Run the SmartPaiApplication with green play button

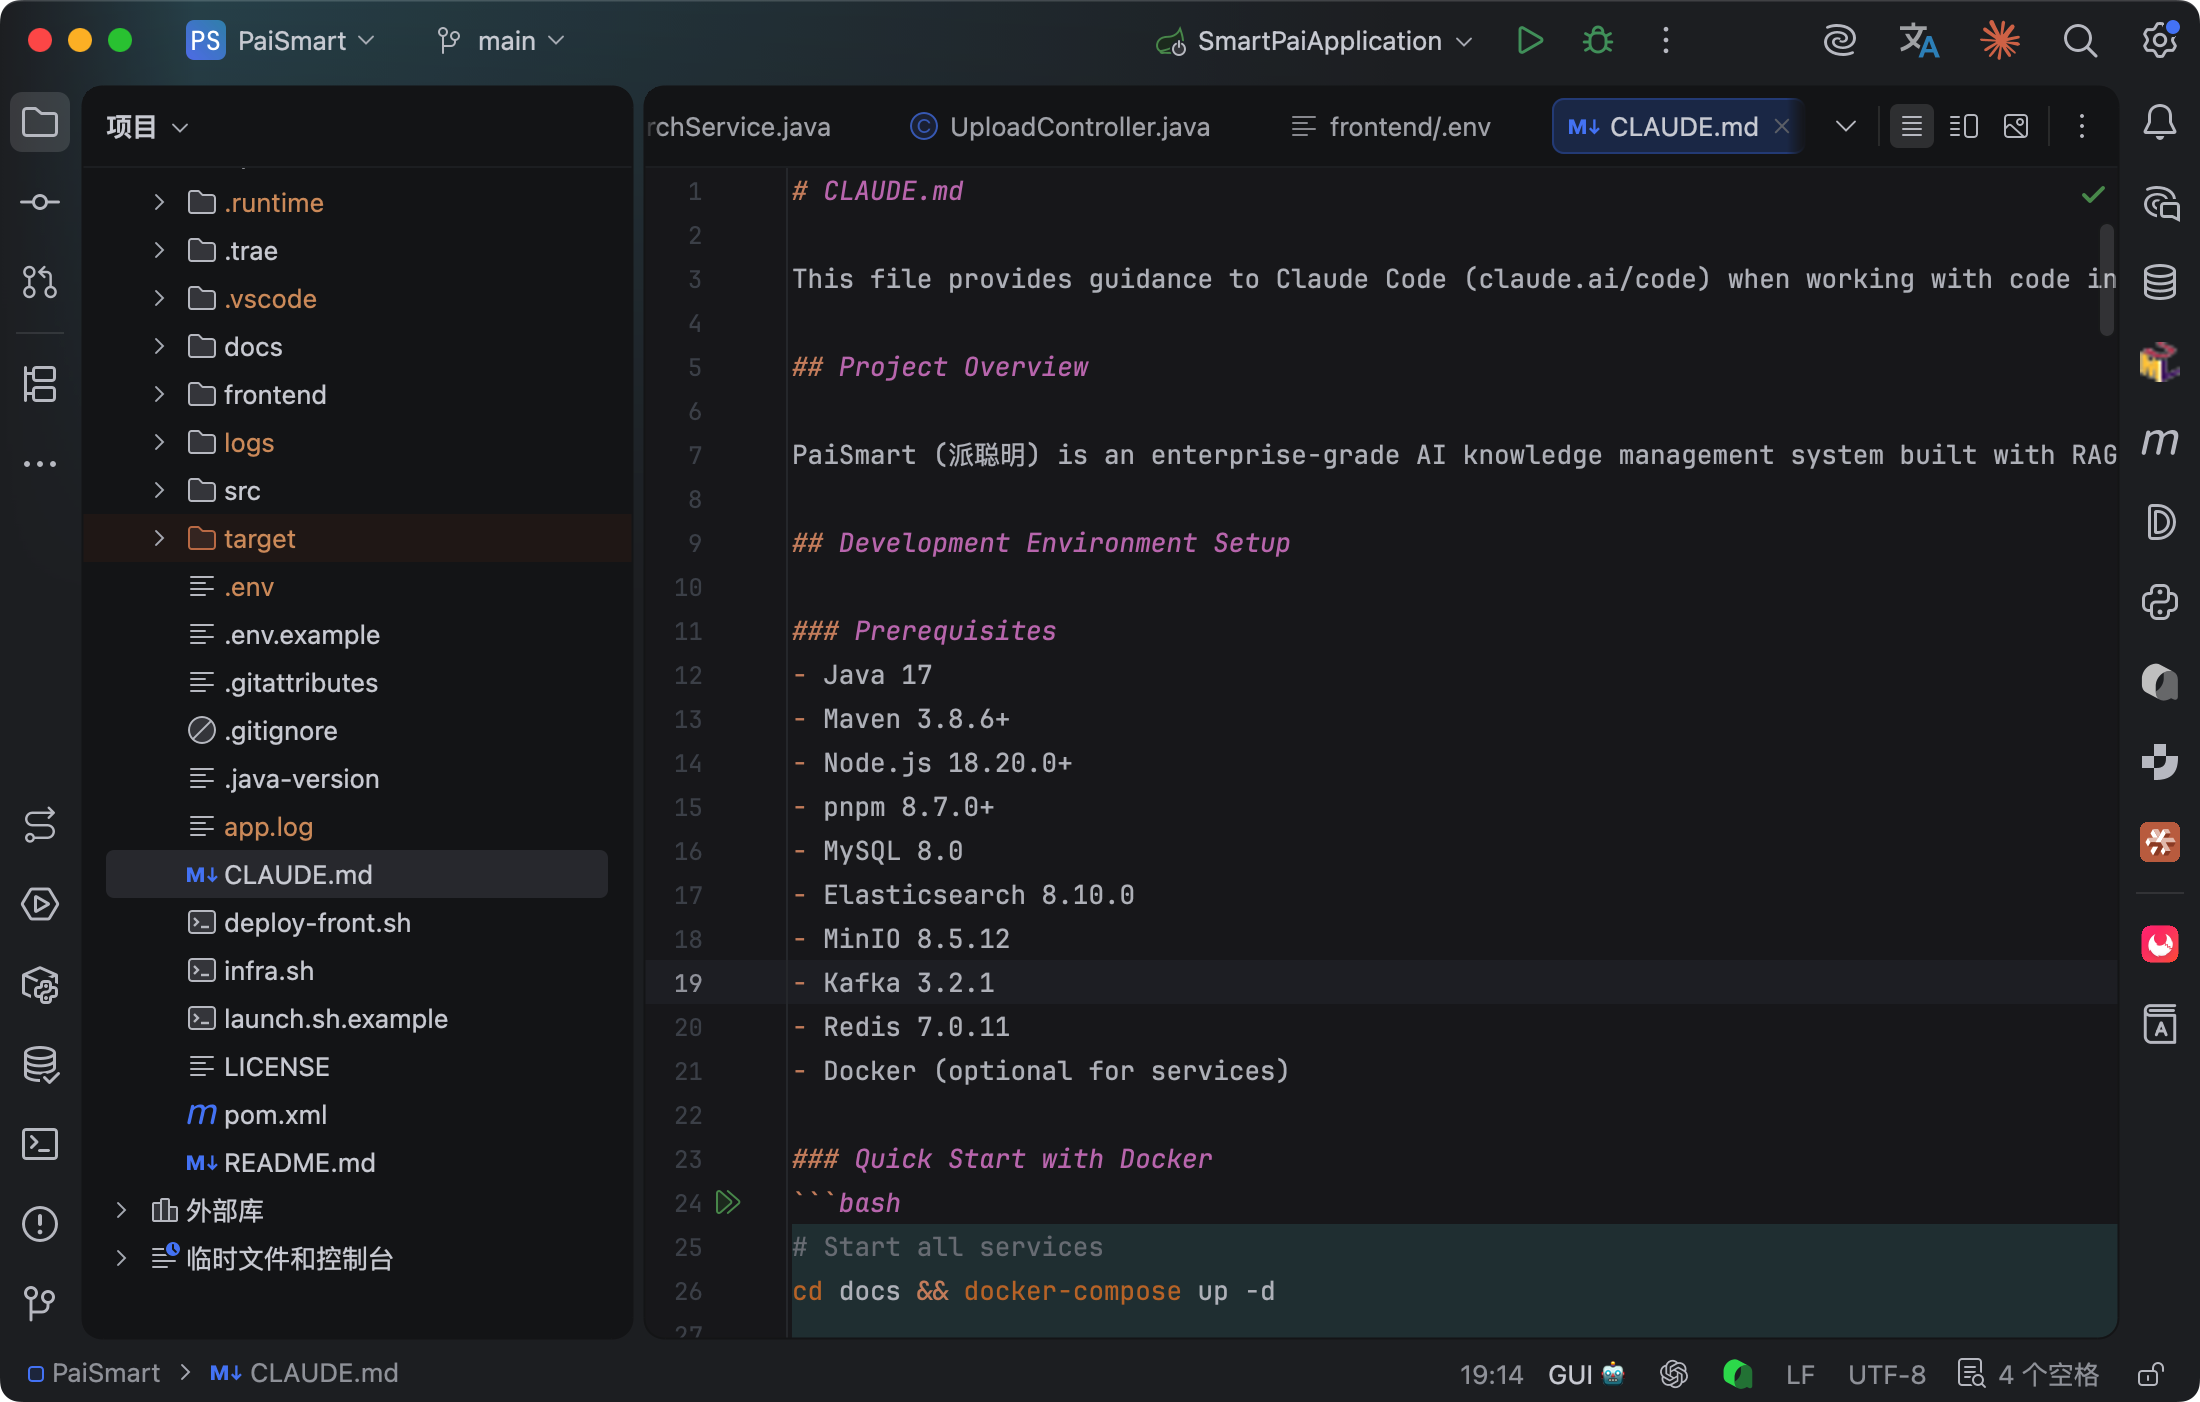pos(1529,41)
